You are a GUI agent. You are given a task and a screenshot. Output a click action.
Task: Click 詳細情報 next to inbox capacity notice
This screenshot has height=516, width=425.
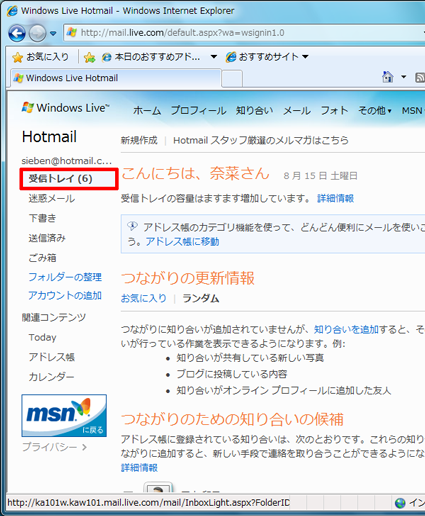coord(335,199)
